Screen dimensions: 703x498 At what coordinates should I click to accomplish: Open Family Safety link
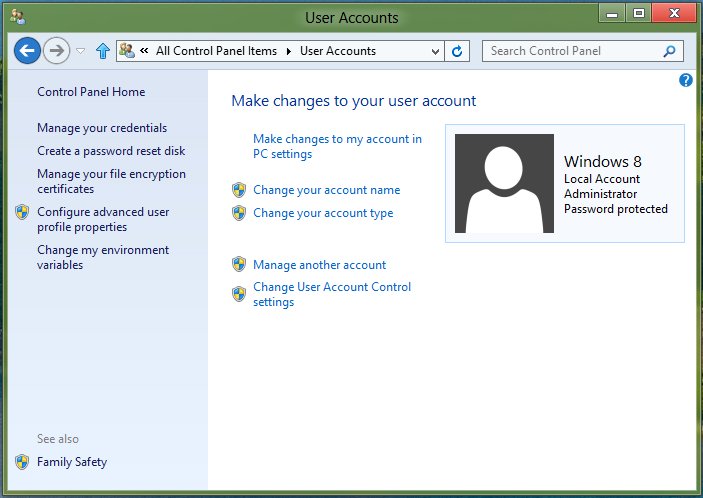point(72,462)
